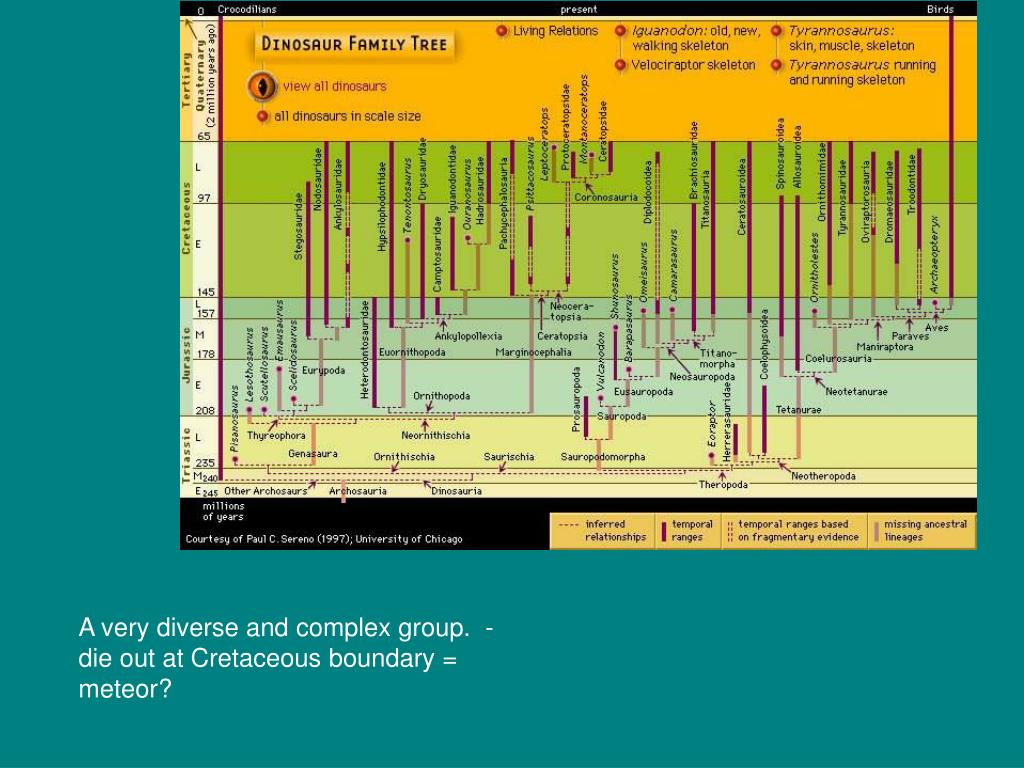This screenshot has height=768, width=1024.
Task: Select the Thyreophora label
Action: [x=276, y=436]
